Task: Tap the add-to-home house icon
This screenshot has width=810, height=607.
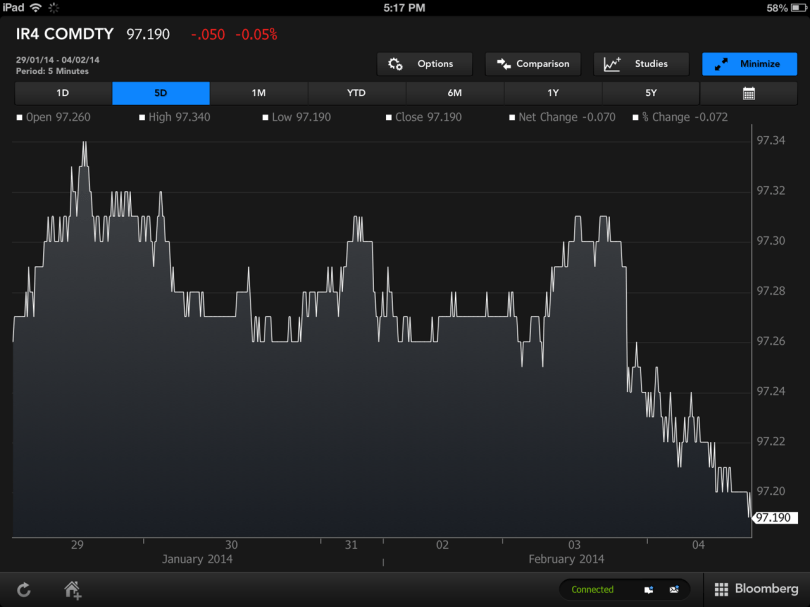Action: [72, 589]
